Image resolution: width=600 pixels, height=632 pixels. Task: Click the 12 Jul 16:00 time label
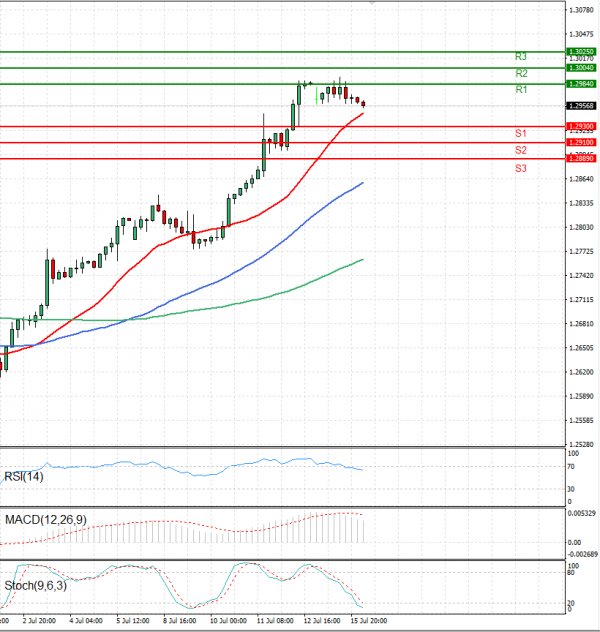[x=322, y=621]
